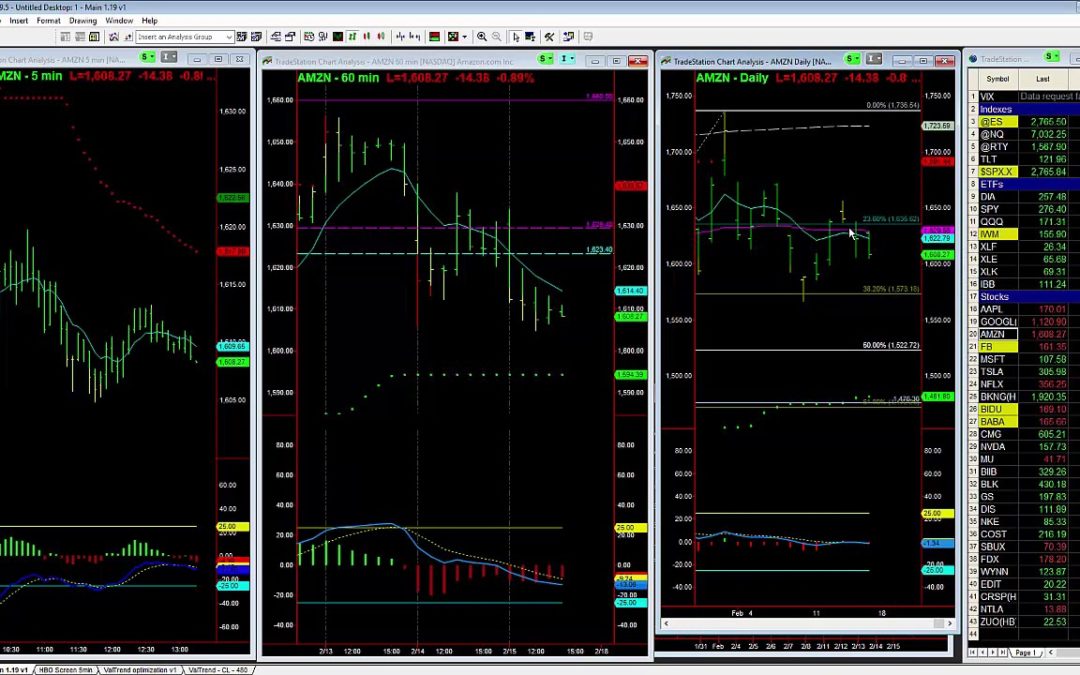Click the leftmost window layout toolbar icon

(65, 37)
